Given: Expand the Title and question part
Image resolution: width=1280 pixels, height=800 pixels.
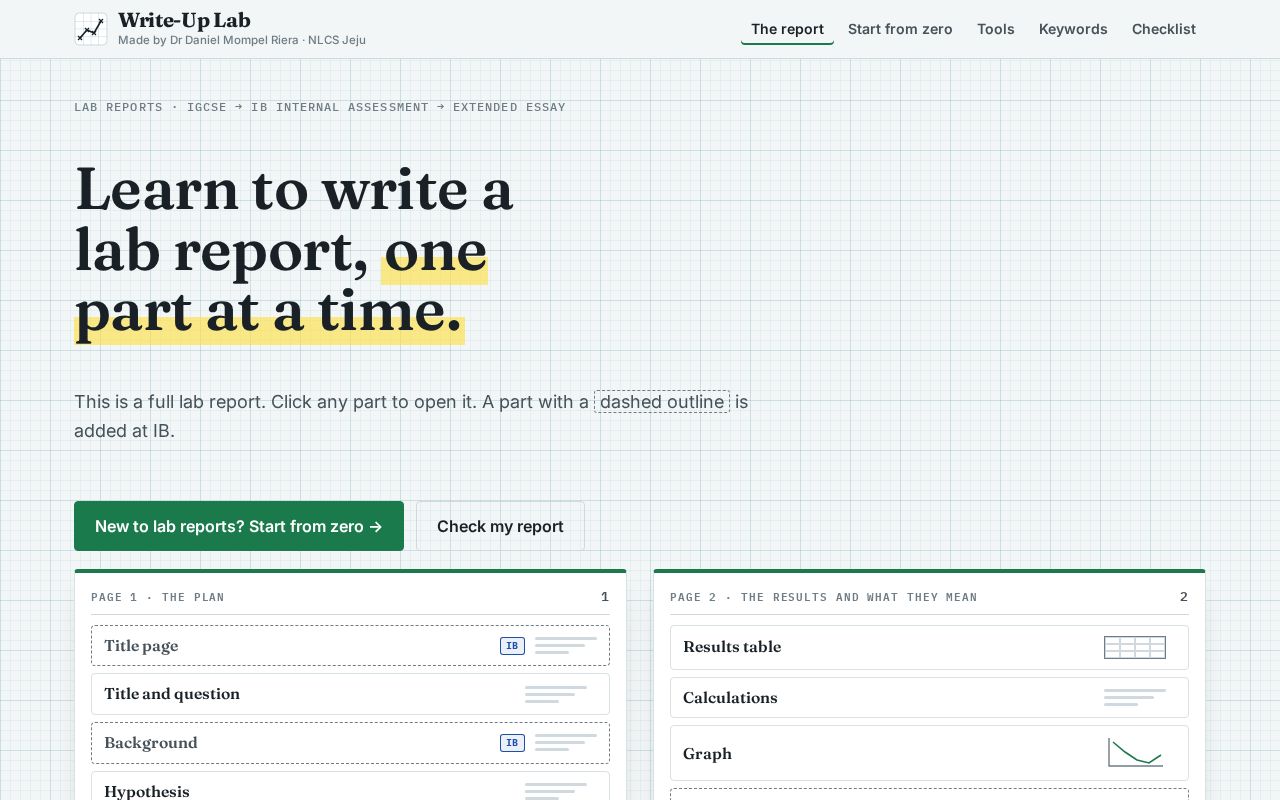Looking at the screenshot, I should 350,694.
